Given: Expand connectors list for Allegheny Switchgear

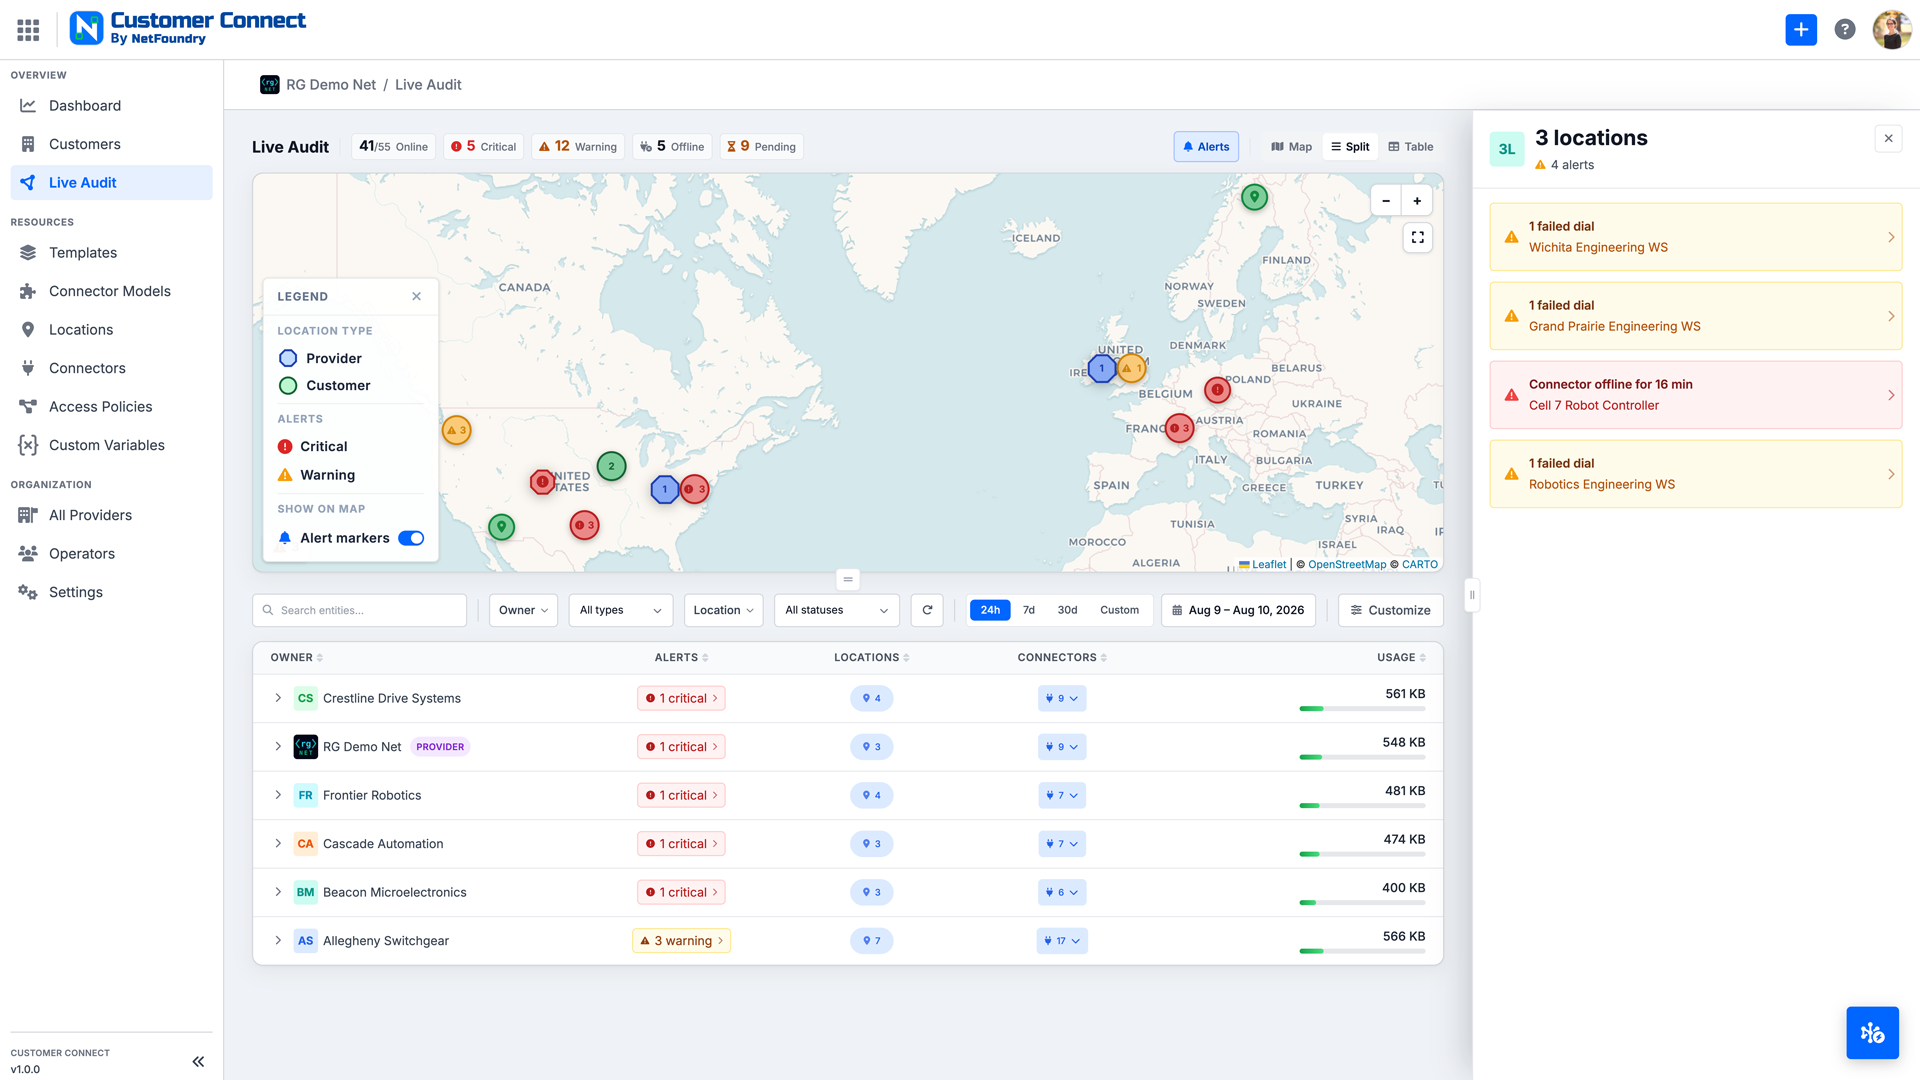Looking at the screenshot, I should coord(1062,941).
